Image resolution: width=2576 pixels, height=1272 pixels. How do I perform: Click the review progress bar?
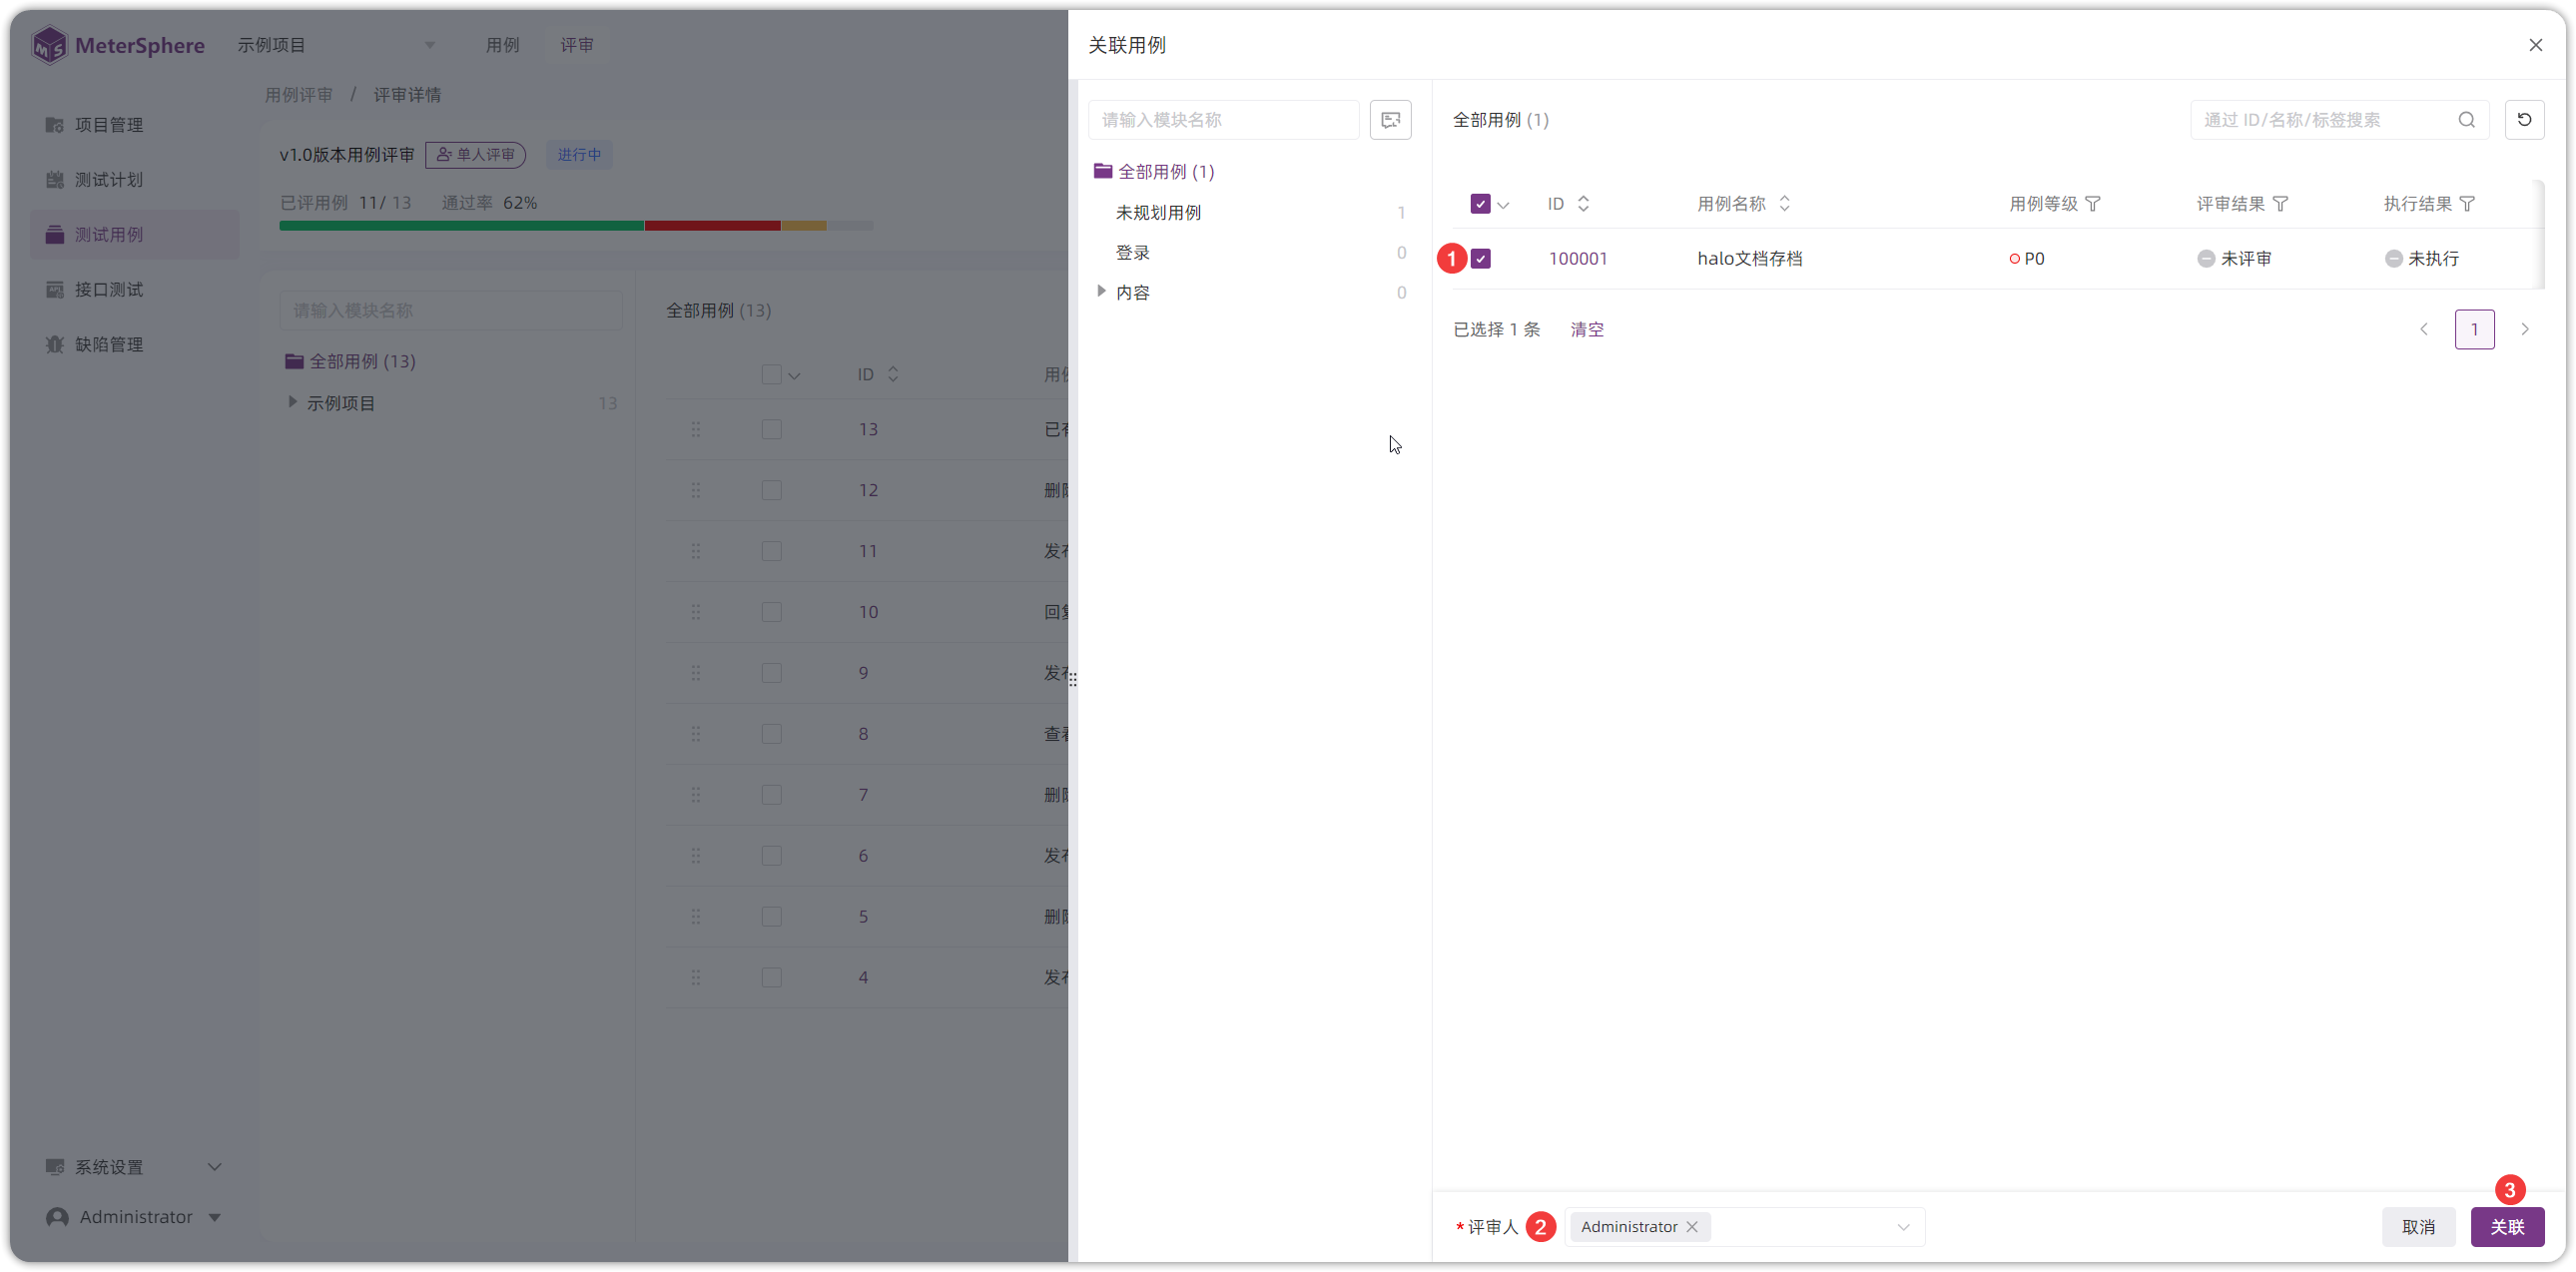pyautogui.click(x=576, y=226)
